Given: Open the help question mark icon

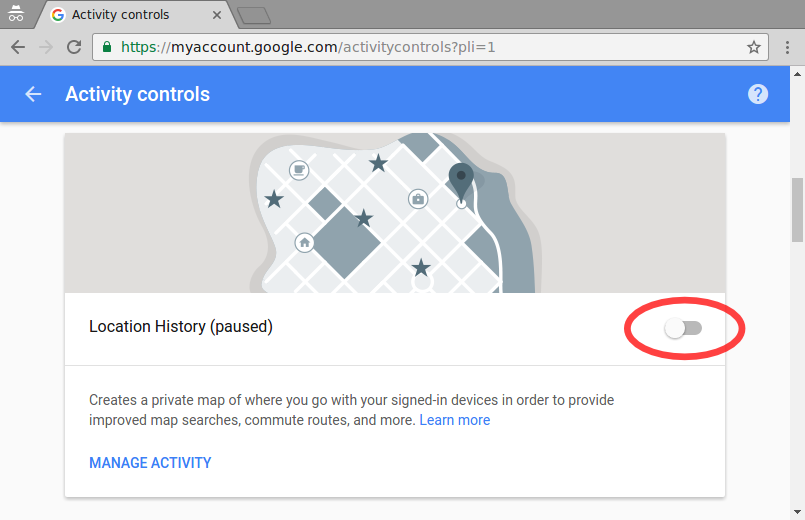Looking at the screenshot, I should point(758,94).
